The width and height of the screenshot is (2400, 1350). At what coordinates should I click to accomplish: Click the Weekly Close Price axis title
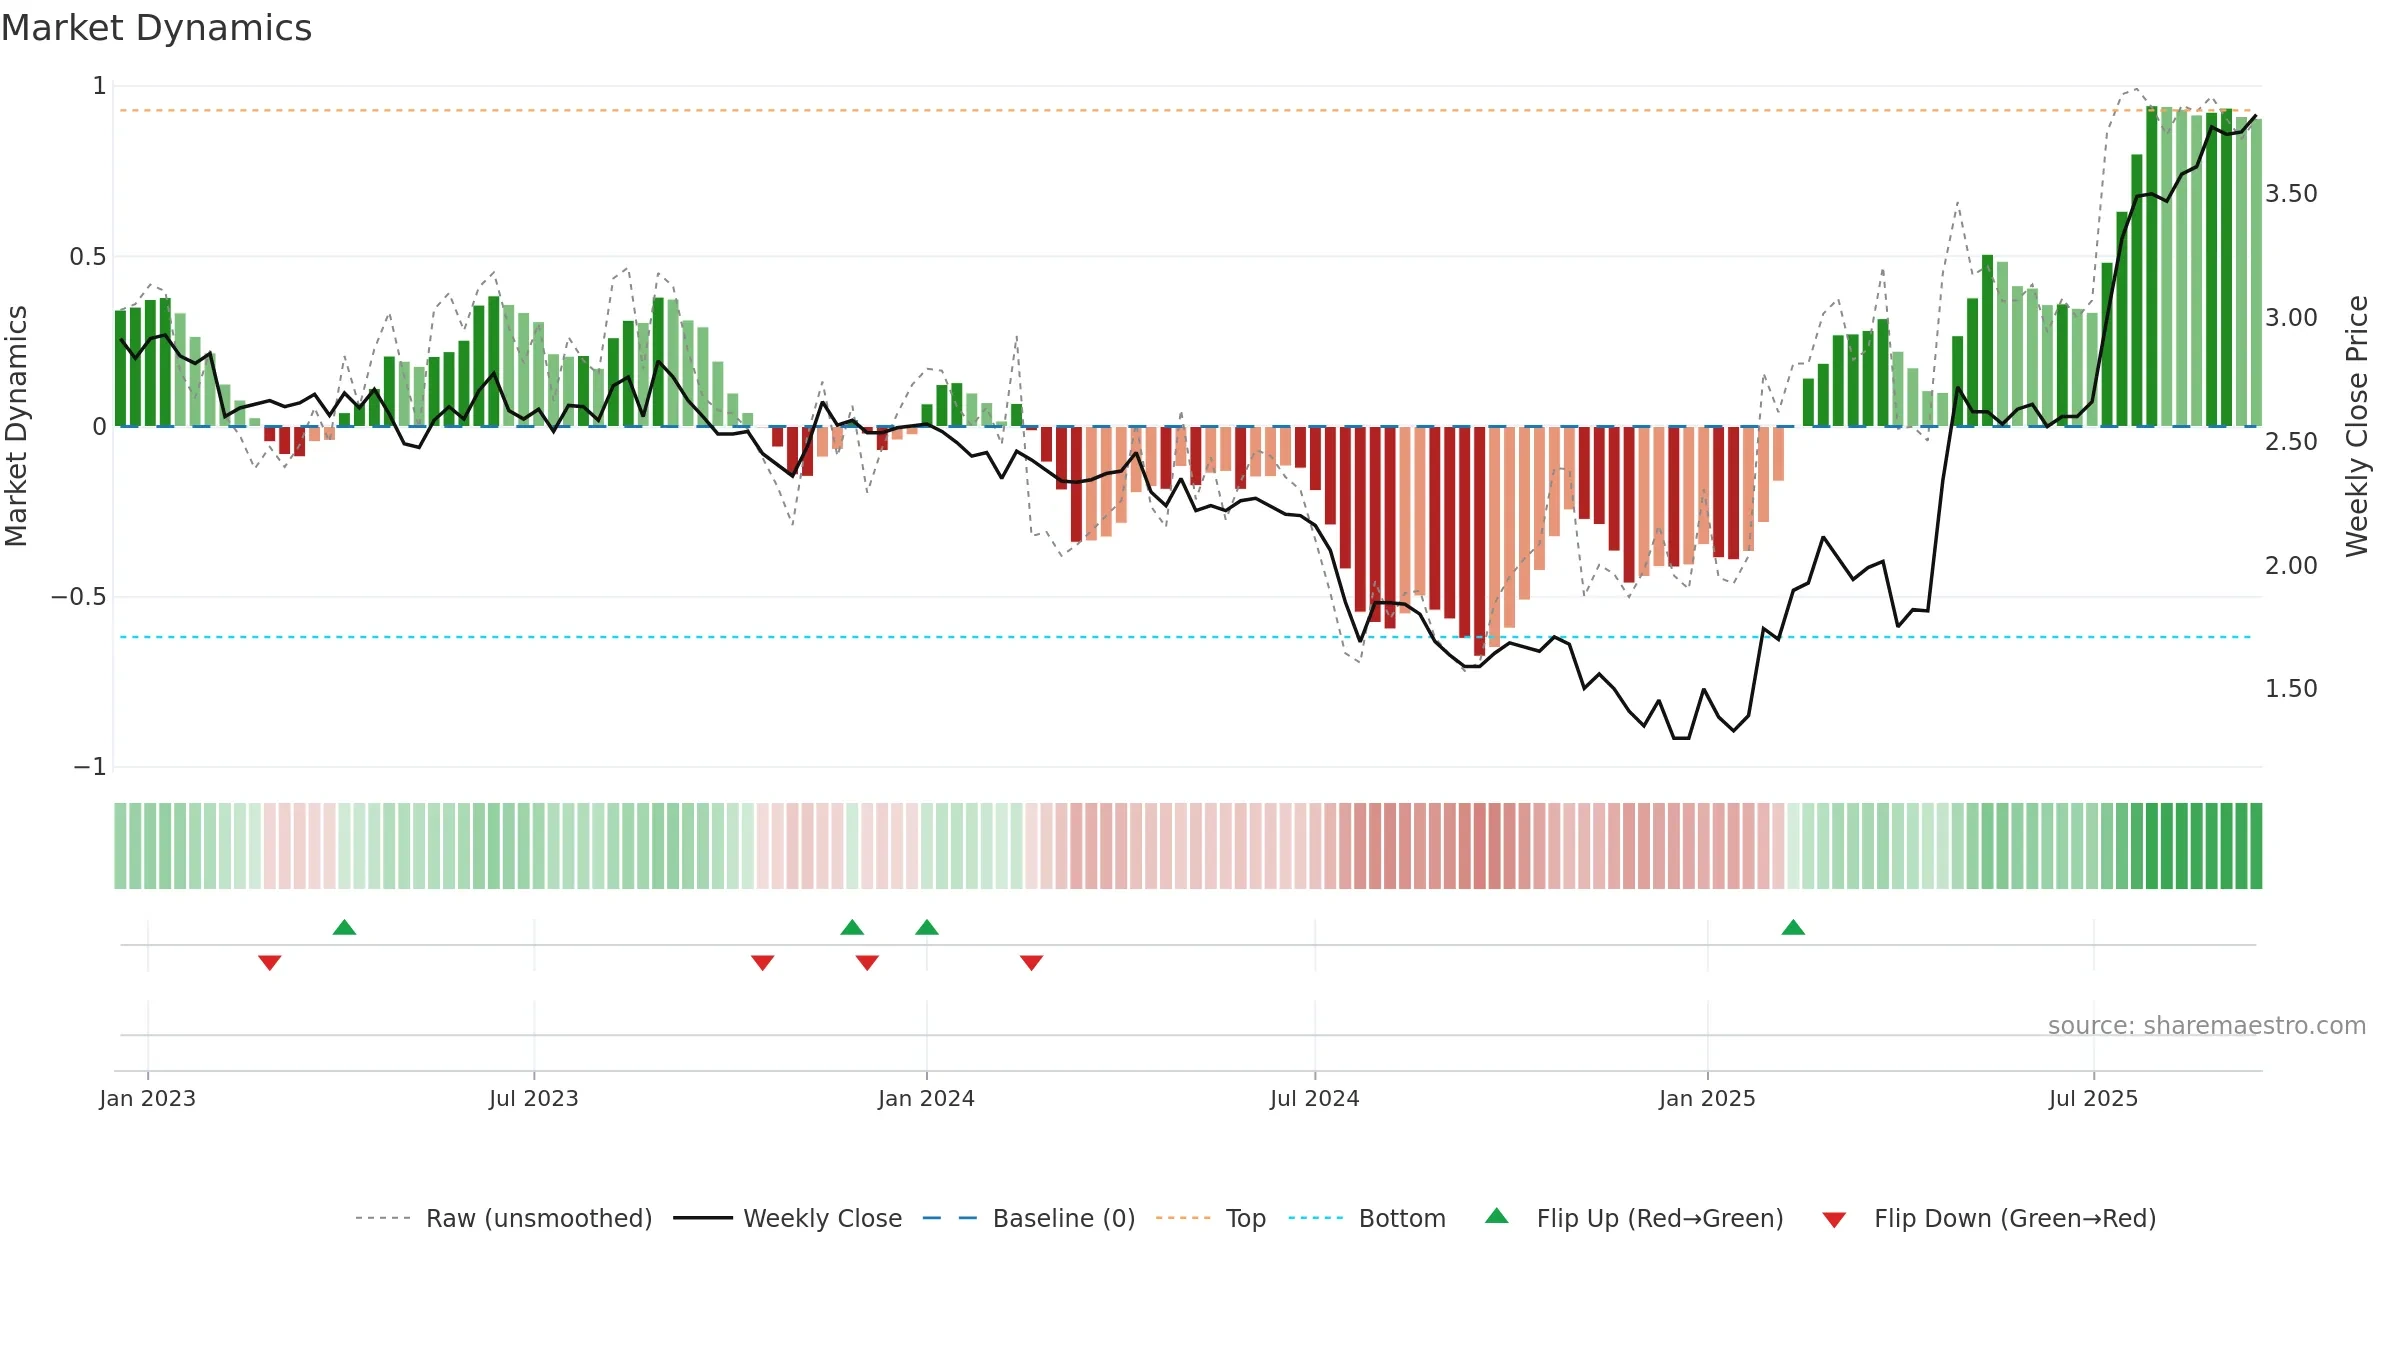pyautogui.click(x=2358, y=426)
